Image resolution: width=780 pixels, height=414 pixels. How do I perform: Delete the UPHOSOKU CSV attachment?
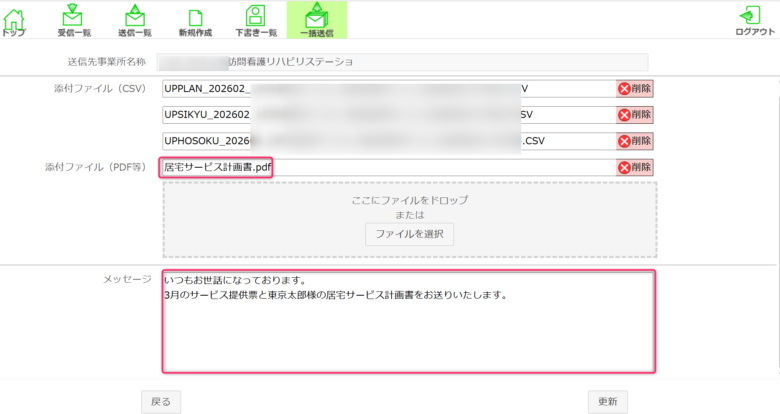tap(635, 141)
